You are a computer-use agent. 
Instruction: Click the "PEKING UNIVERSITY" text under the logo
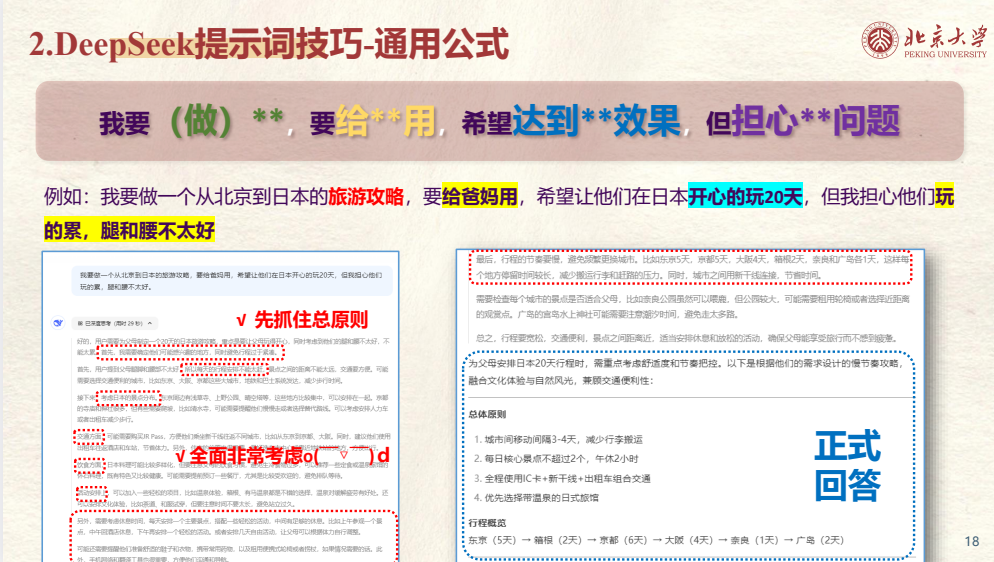pyautogui.click(x=945, y=54)
